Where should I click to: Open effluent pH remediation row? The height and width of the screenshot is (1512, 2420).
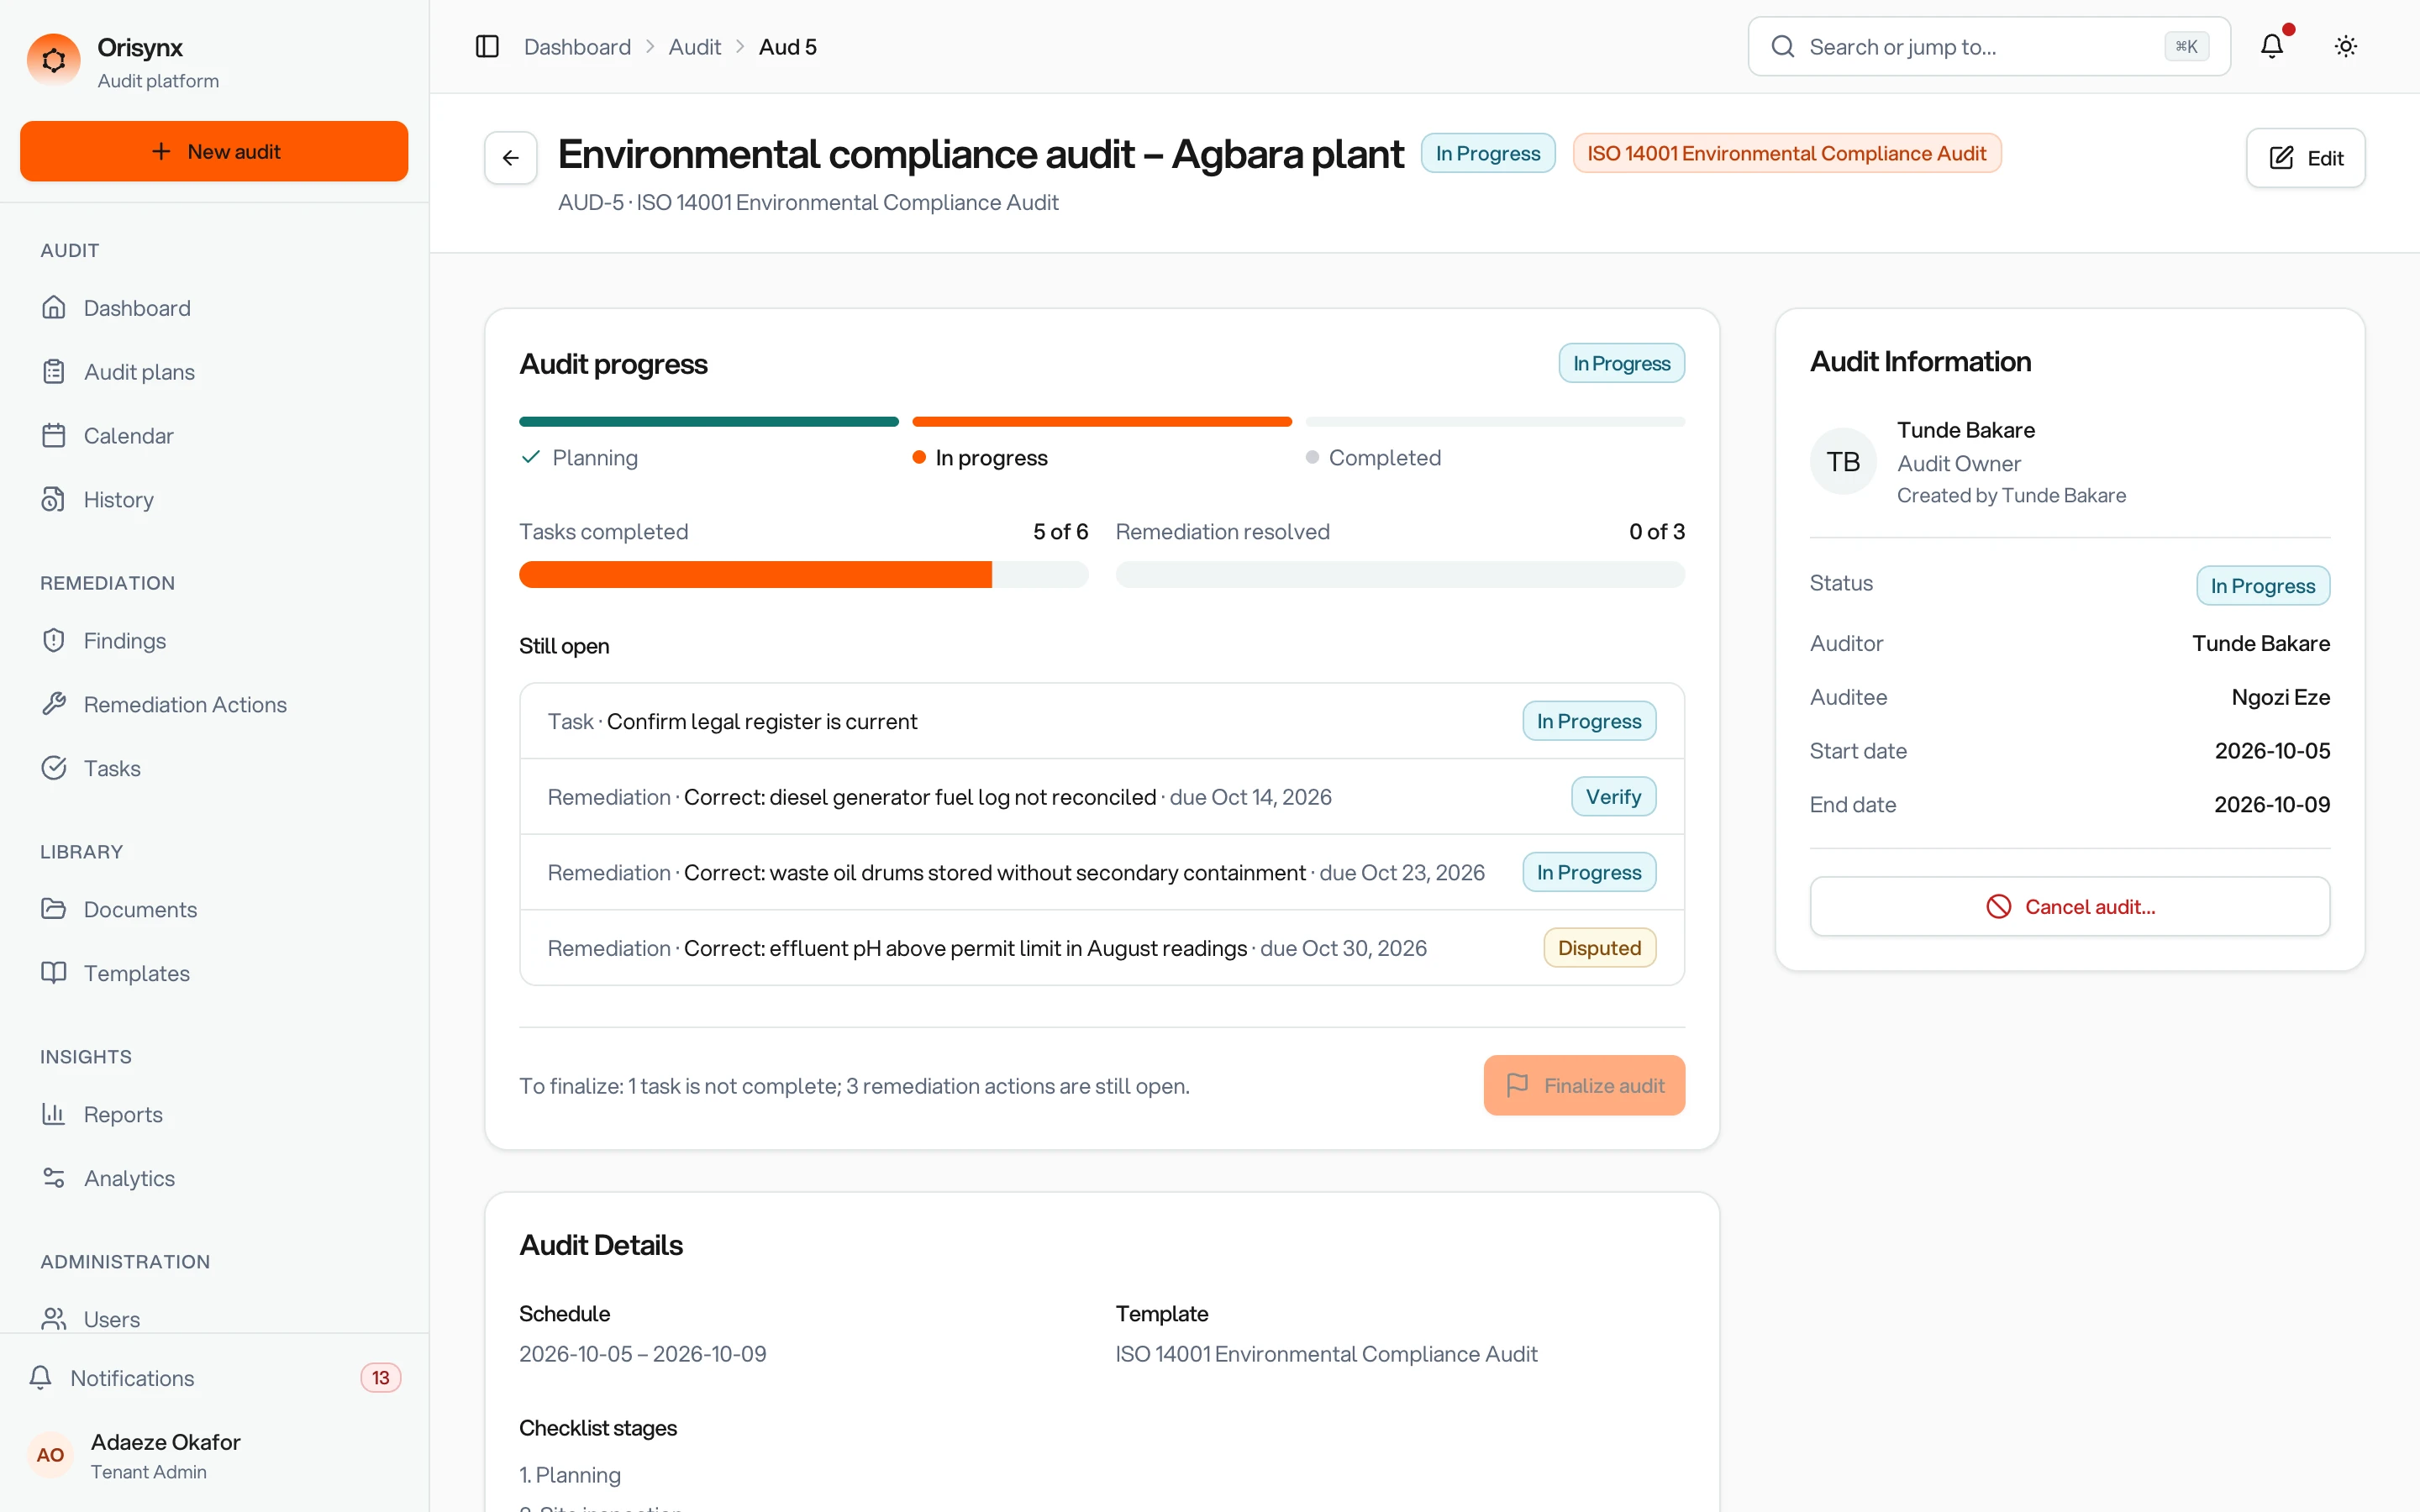[x=1102, y=948]
